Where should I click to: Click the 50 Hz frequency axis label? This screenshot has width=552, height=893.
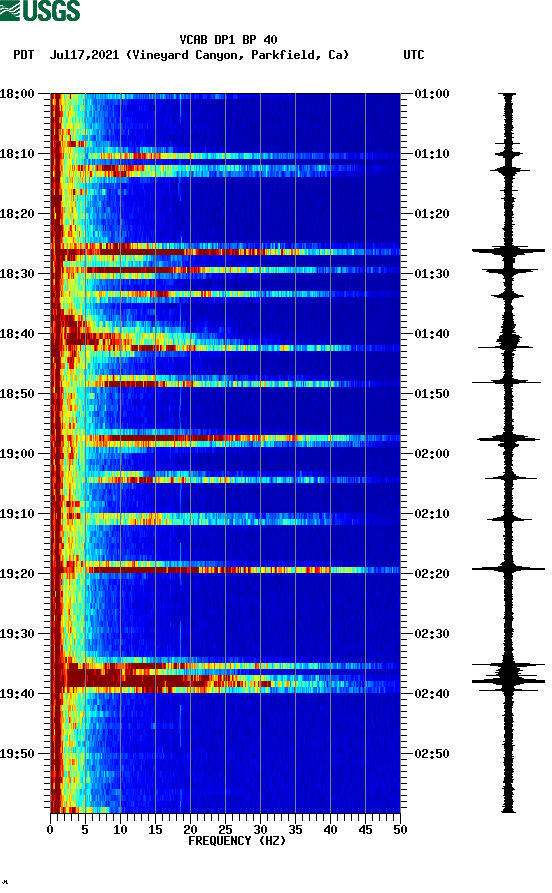[x=400, y=830]
